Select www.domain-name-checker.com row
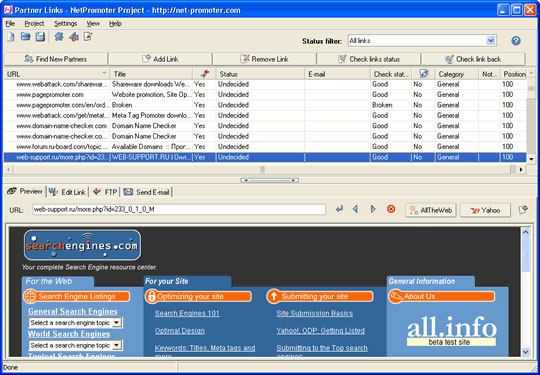 coord(265,126)
